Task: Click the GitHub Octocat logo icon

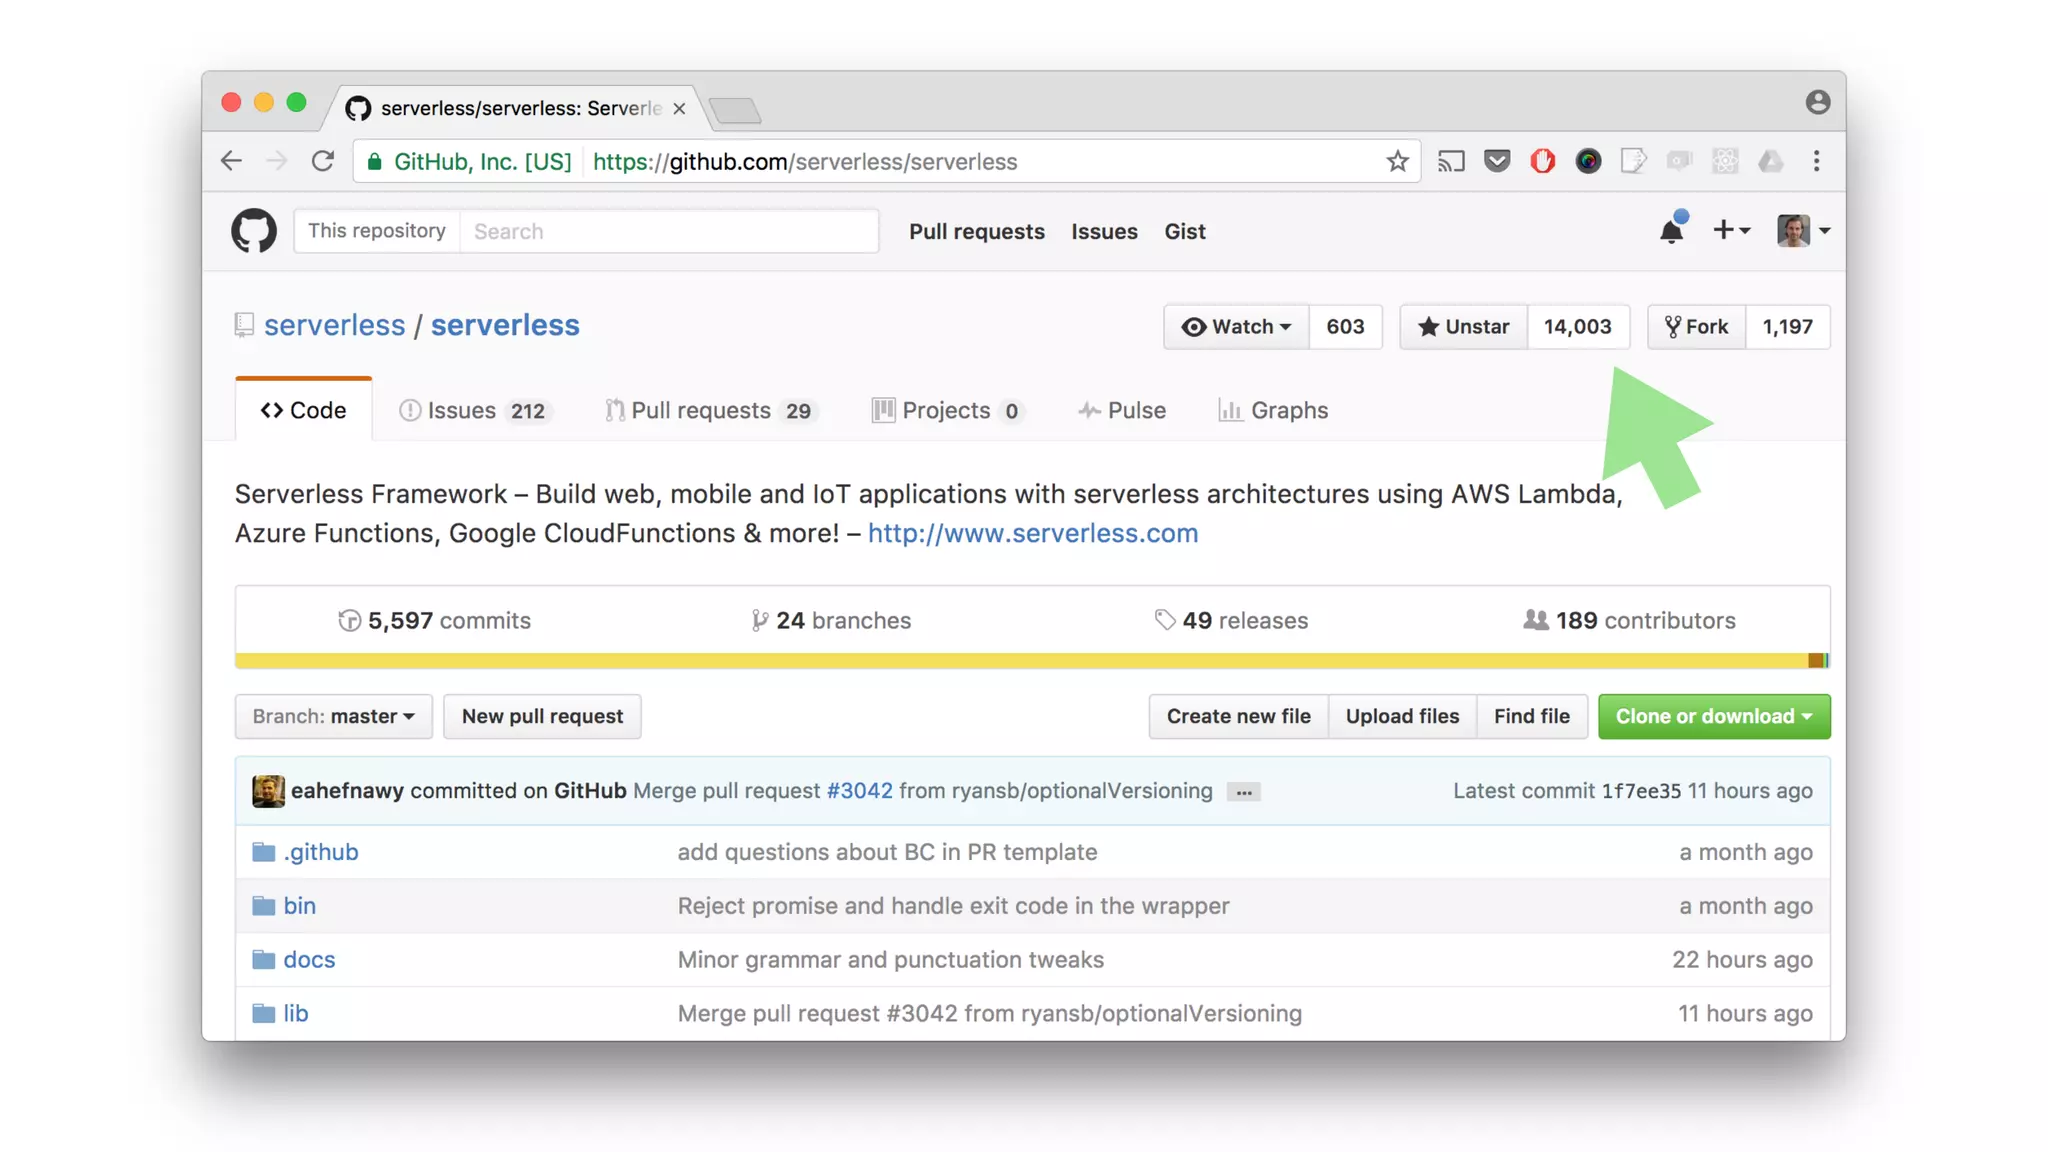Action: click(254, 231)
